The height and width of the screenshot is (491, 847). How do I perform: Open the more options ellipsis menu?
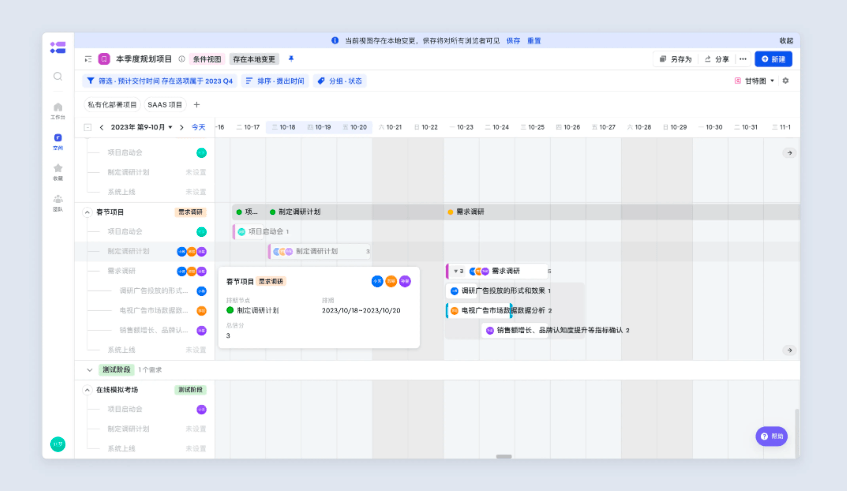tap(743, 59)
